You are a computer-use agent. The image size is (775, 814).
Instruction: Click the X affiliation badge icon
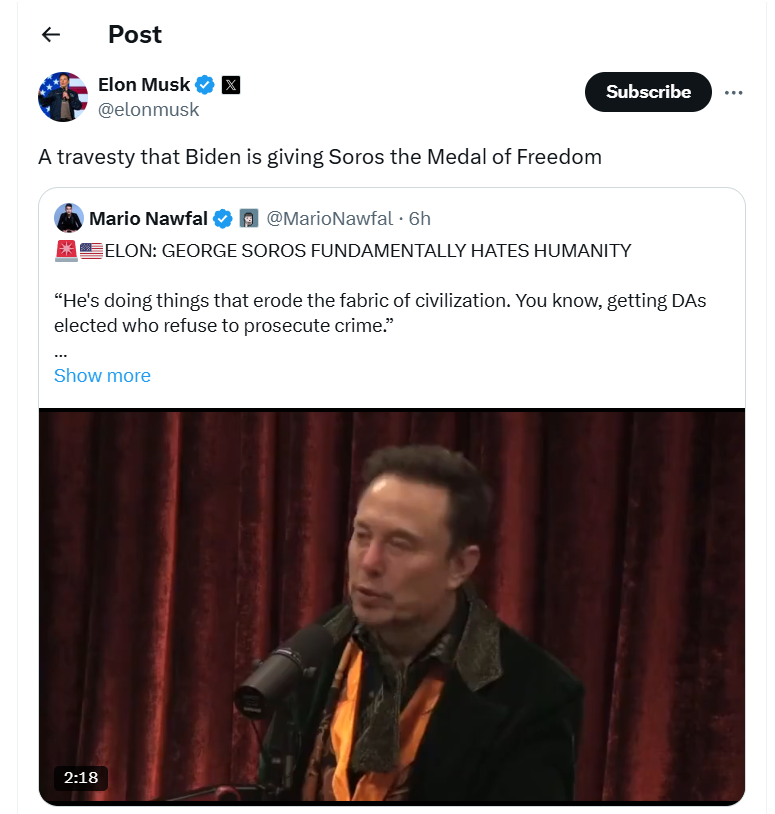(231, 85)
